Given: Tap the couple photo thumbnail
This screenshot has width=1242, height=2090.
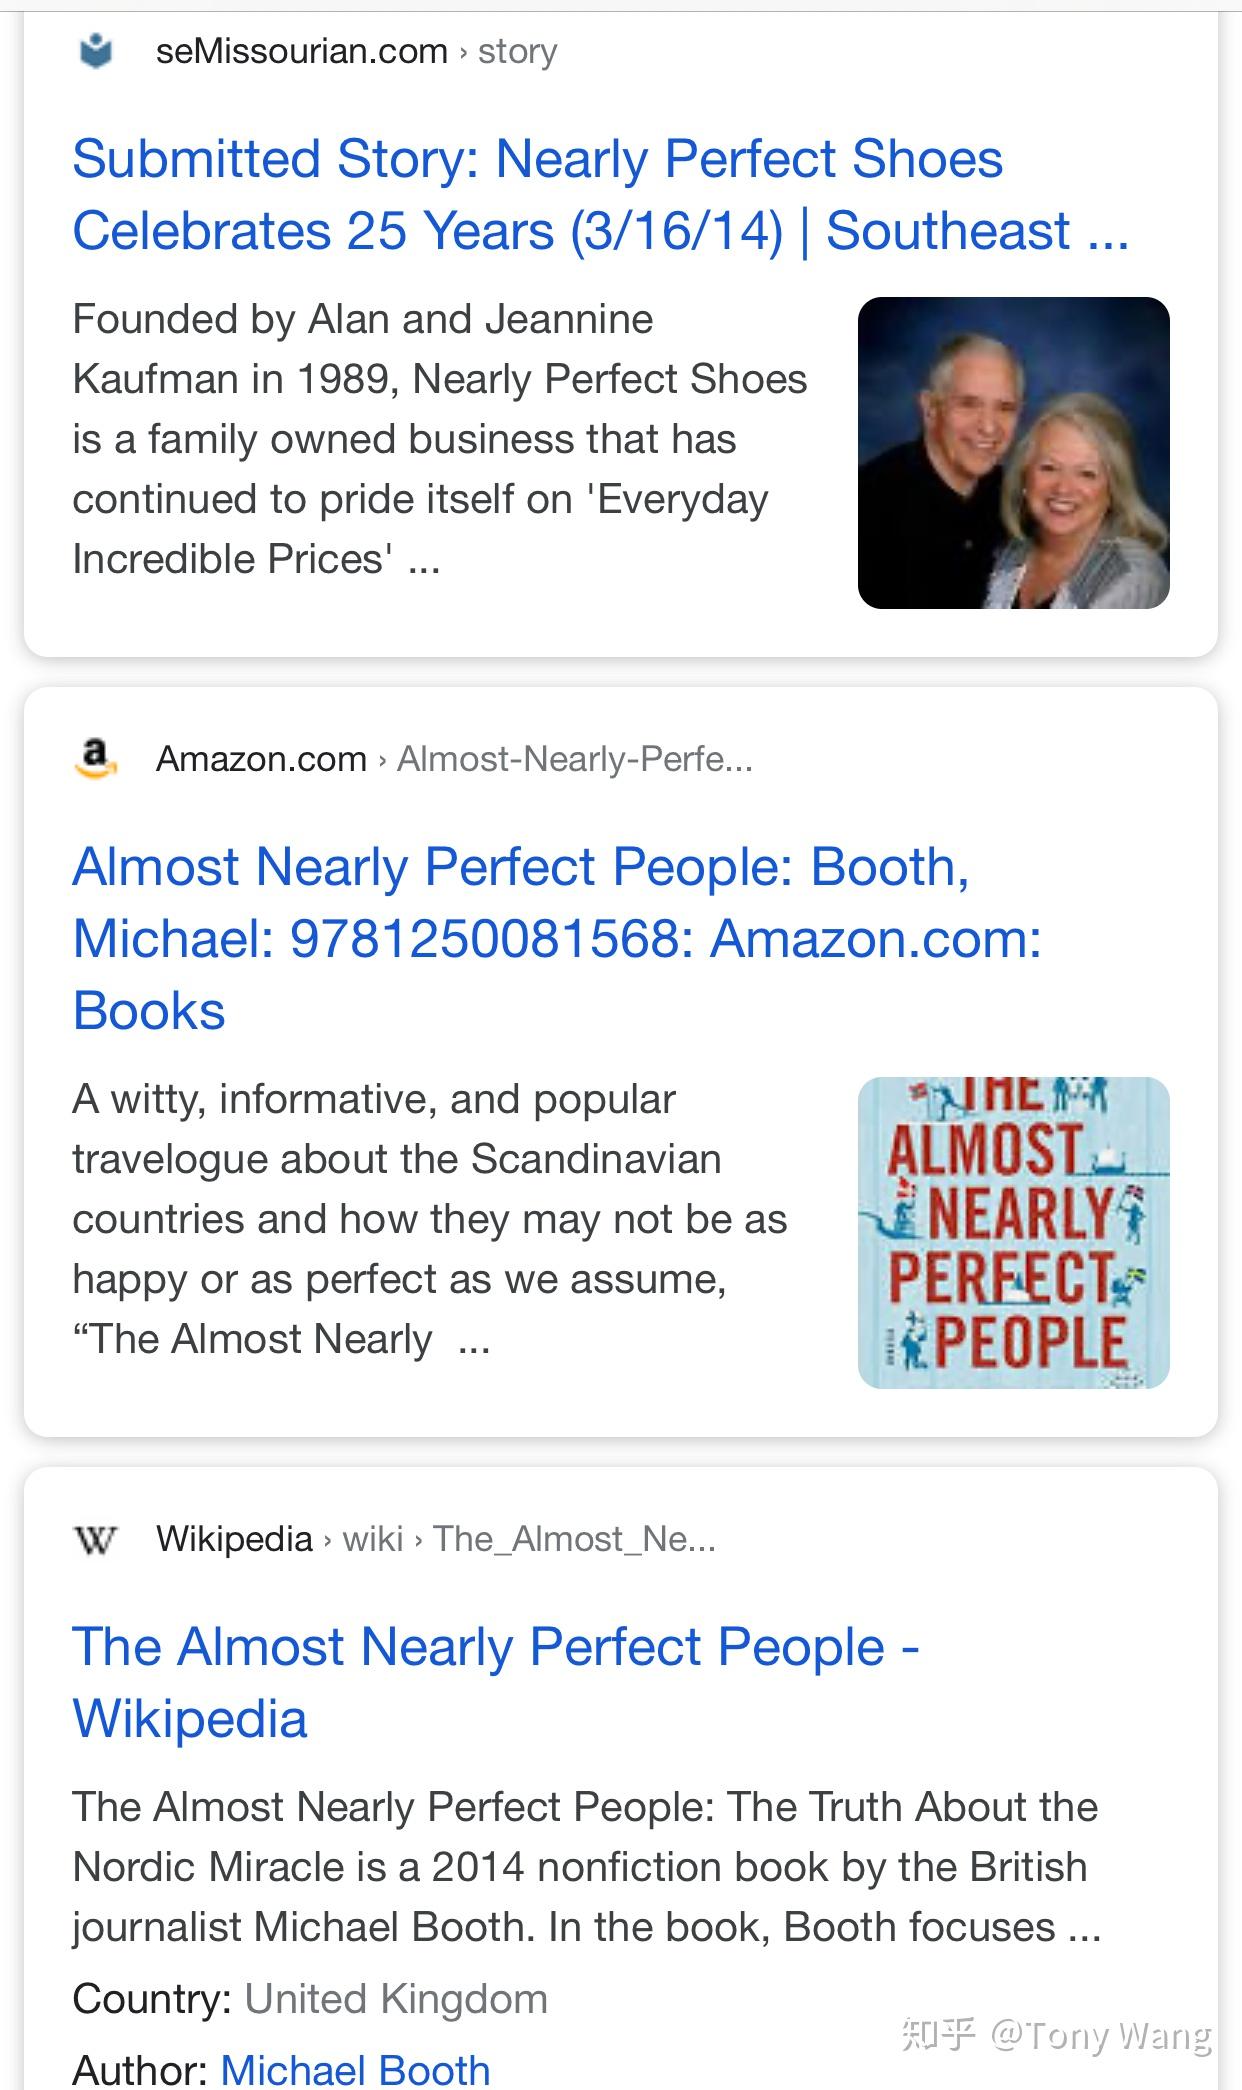Looking at the screenshot, I should [1013, 453].
